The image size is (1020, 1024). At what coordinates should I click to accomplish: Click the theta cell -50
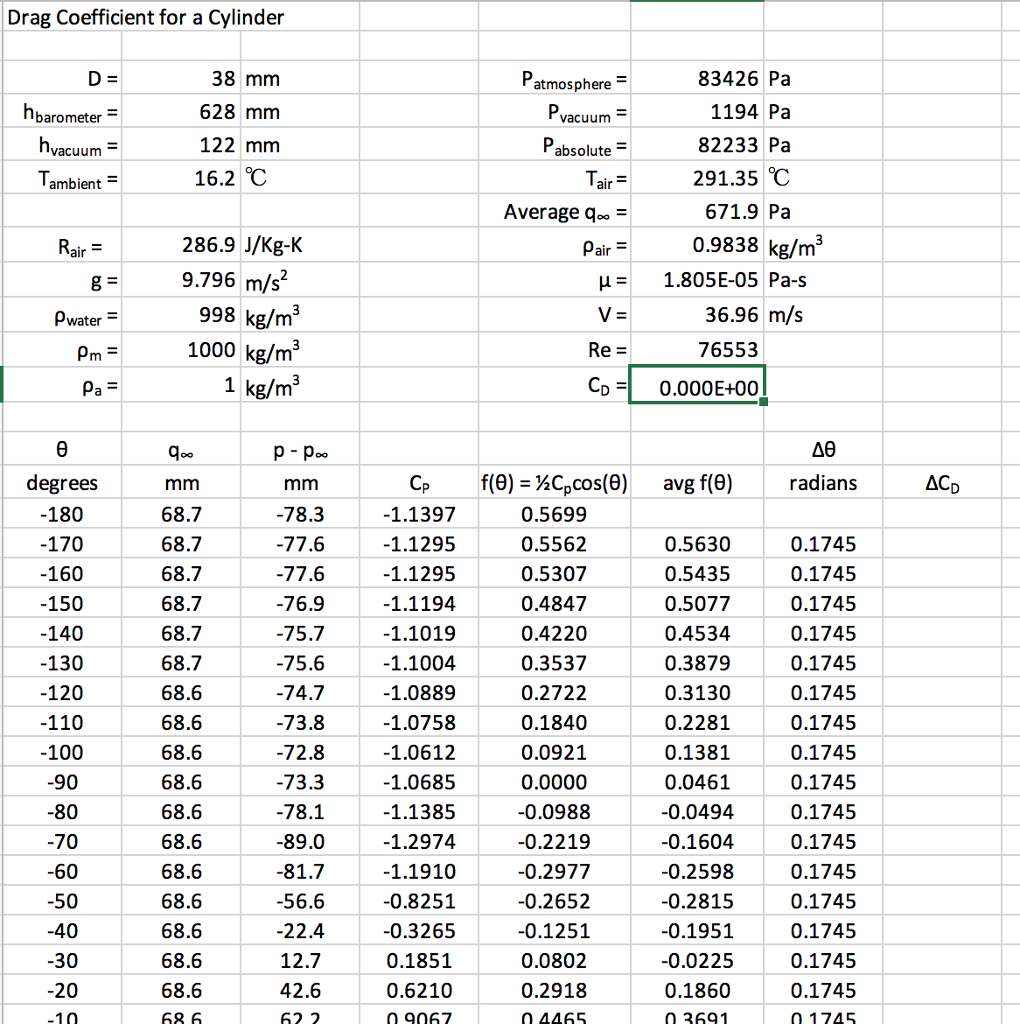[x=61, y=901]
